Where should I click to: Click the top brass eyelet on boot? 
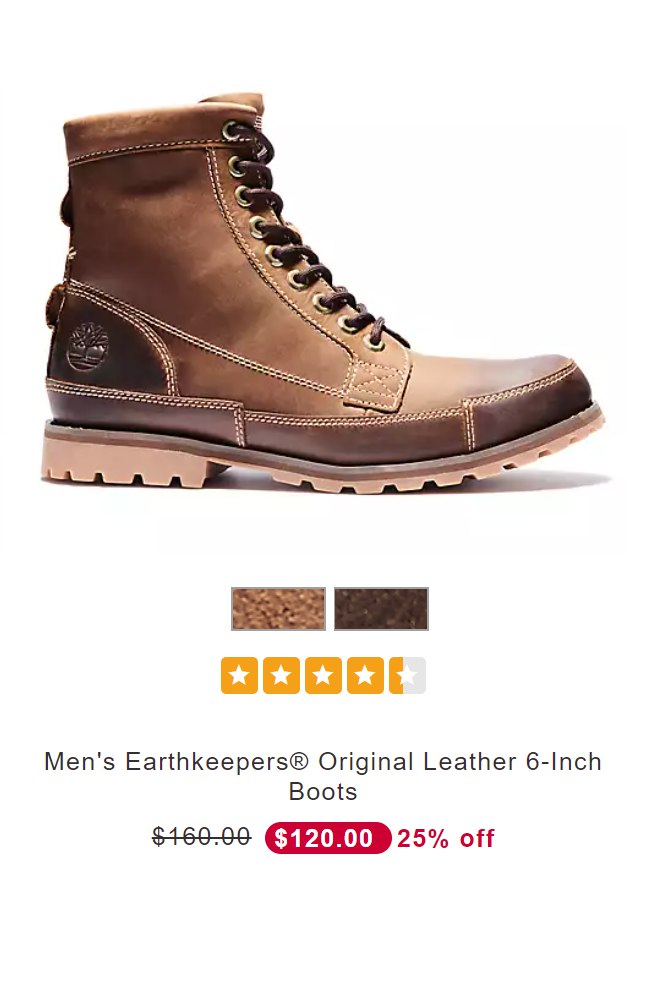coord(230,130)
